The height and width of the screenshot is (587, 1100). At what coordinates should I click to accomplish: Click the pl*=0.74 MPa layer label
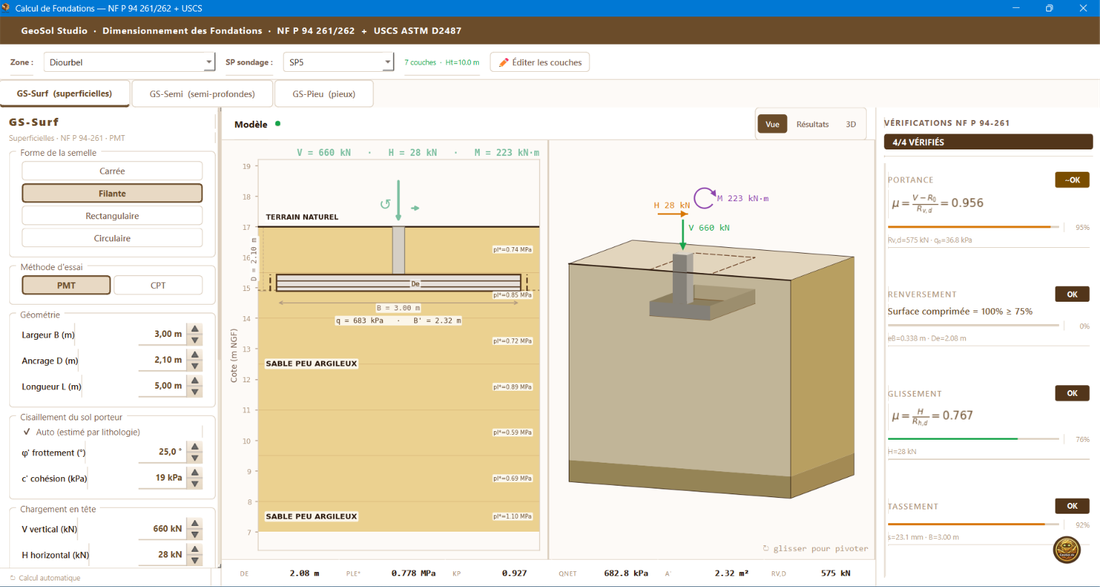512,250
